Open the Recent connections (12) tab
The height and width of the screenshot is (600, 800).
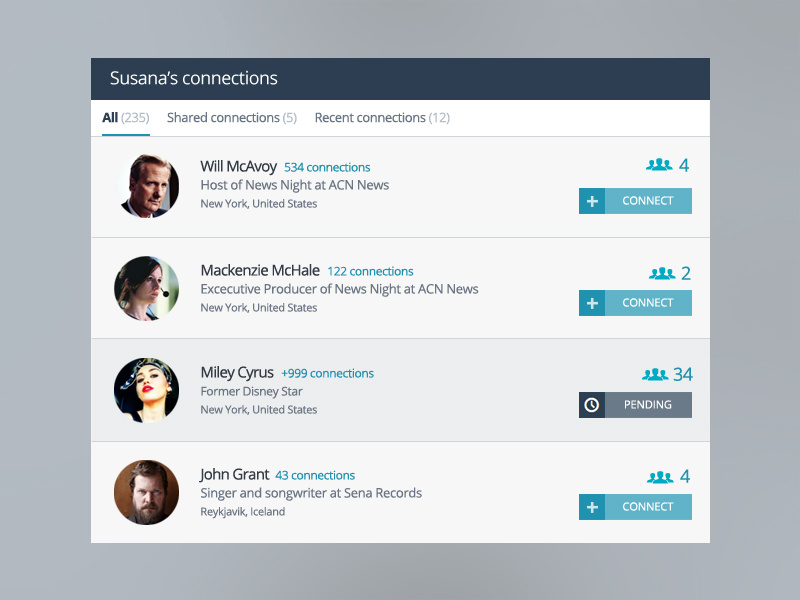click(x=382, y=118)
